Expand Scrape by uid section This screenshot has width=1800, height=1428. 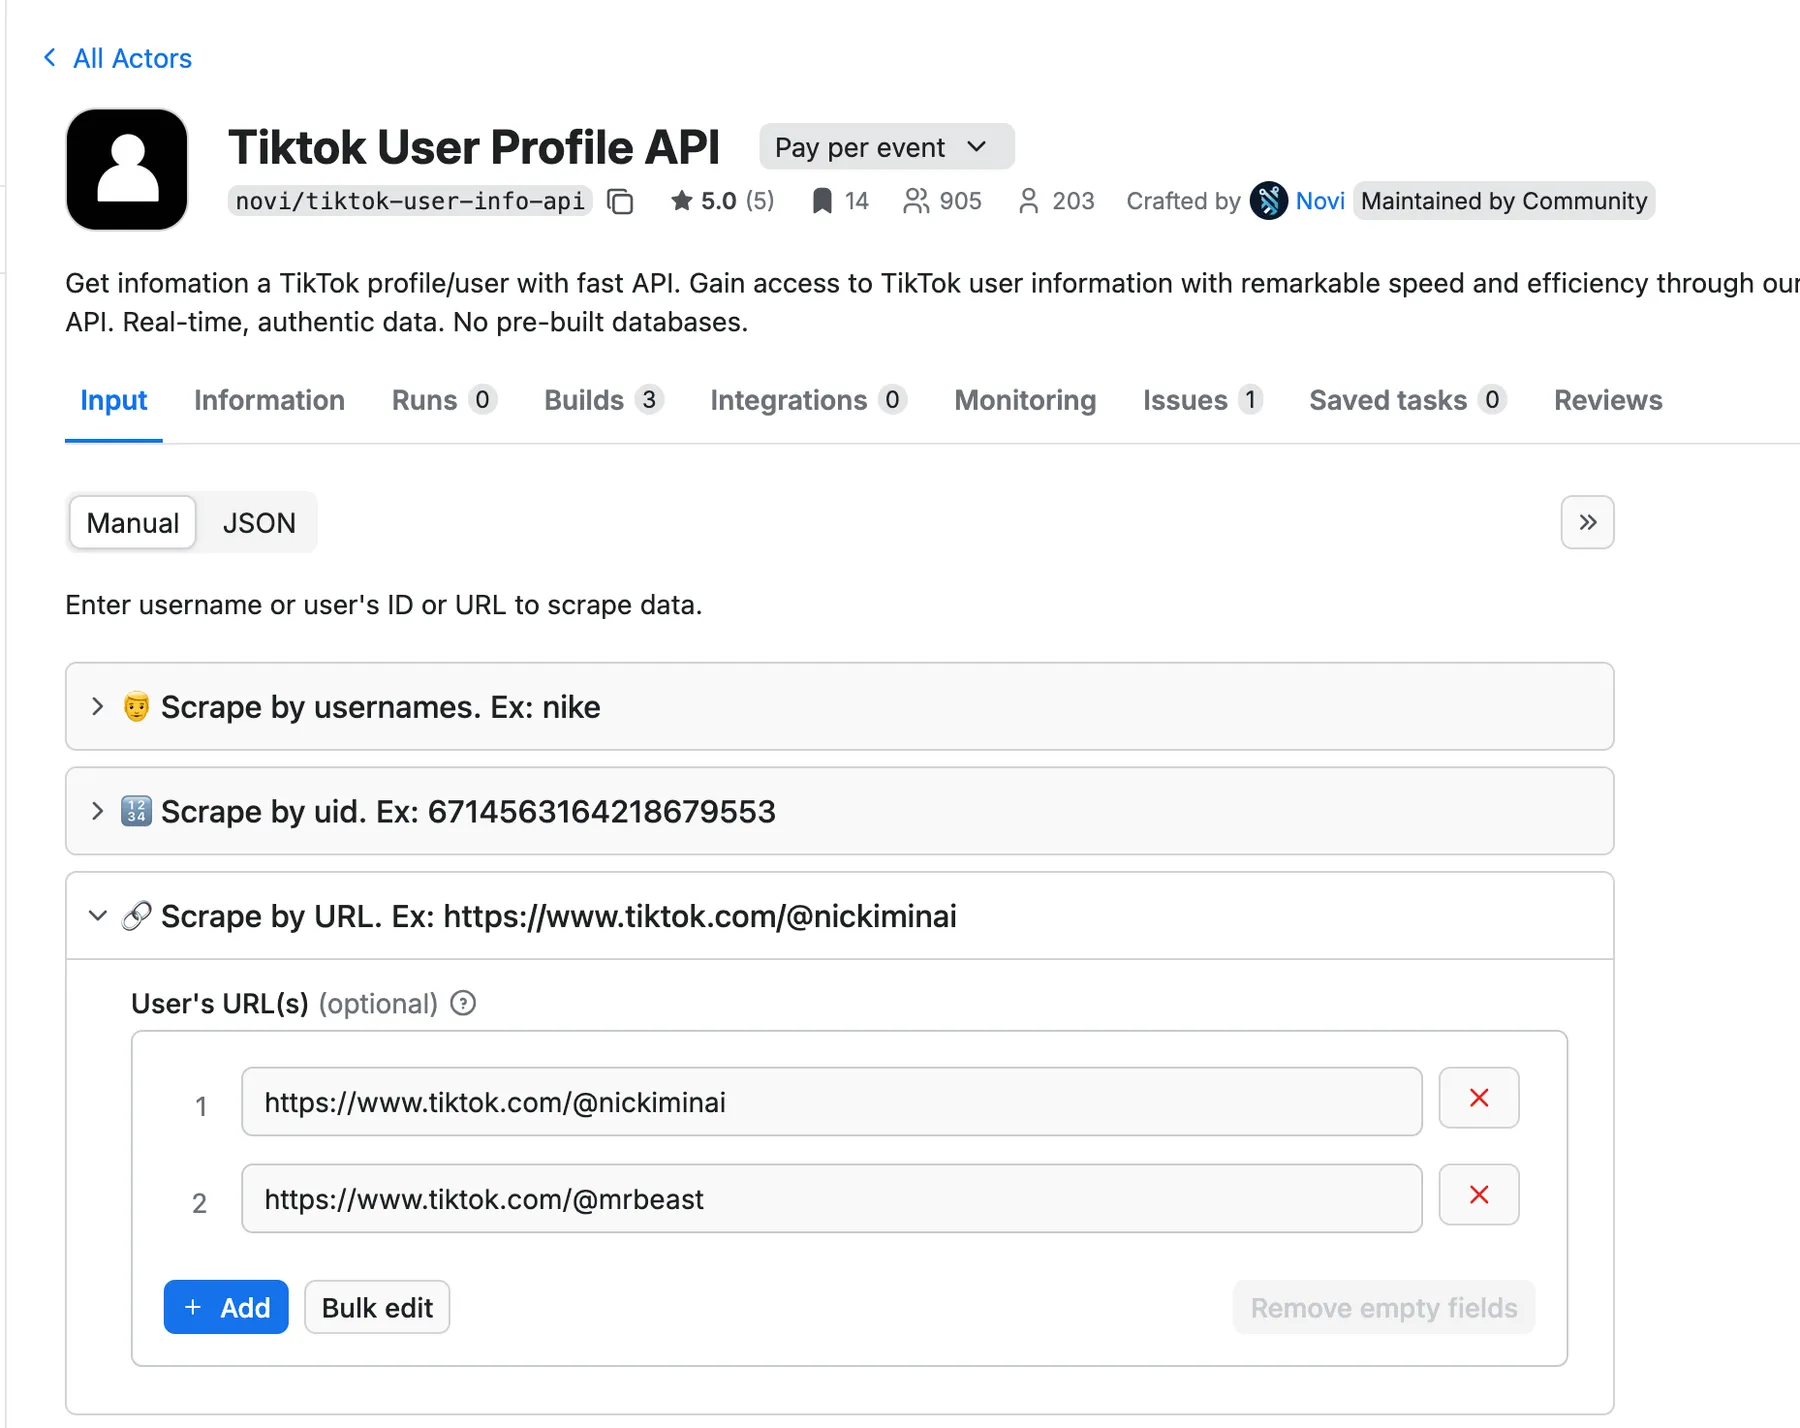pyautogui.click(x=97, y=811)
